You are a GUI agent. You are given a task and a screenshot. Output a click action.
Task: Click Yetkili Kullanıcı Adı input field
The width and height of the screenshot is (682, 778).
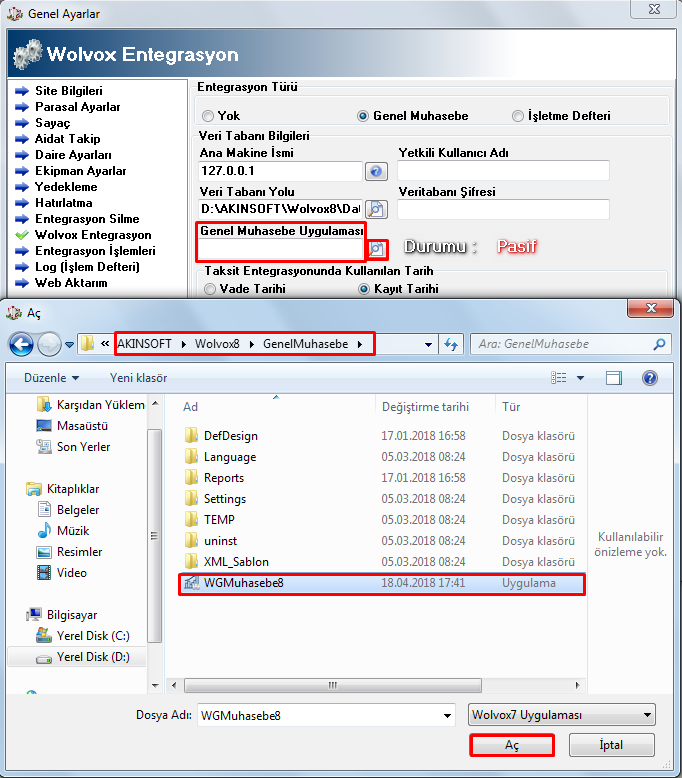503,171
